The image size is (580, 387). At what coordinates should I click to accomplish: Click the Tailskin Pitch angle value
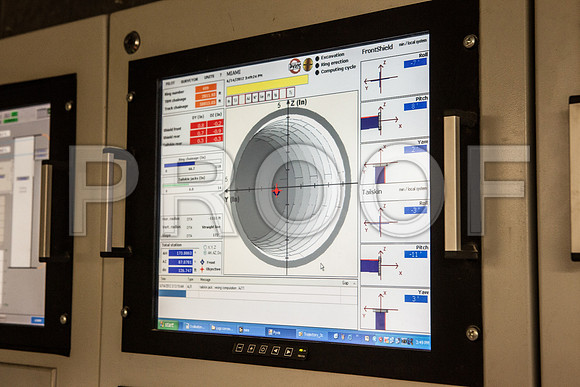point(416,255)
